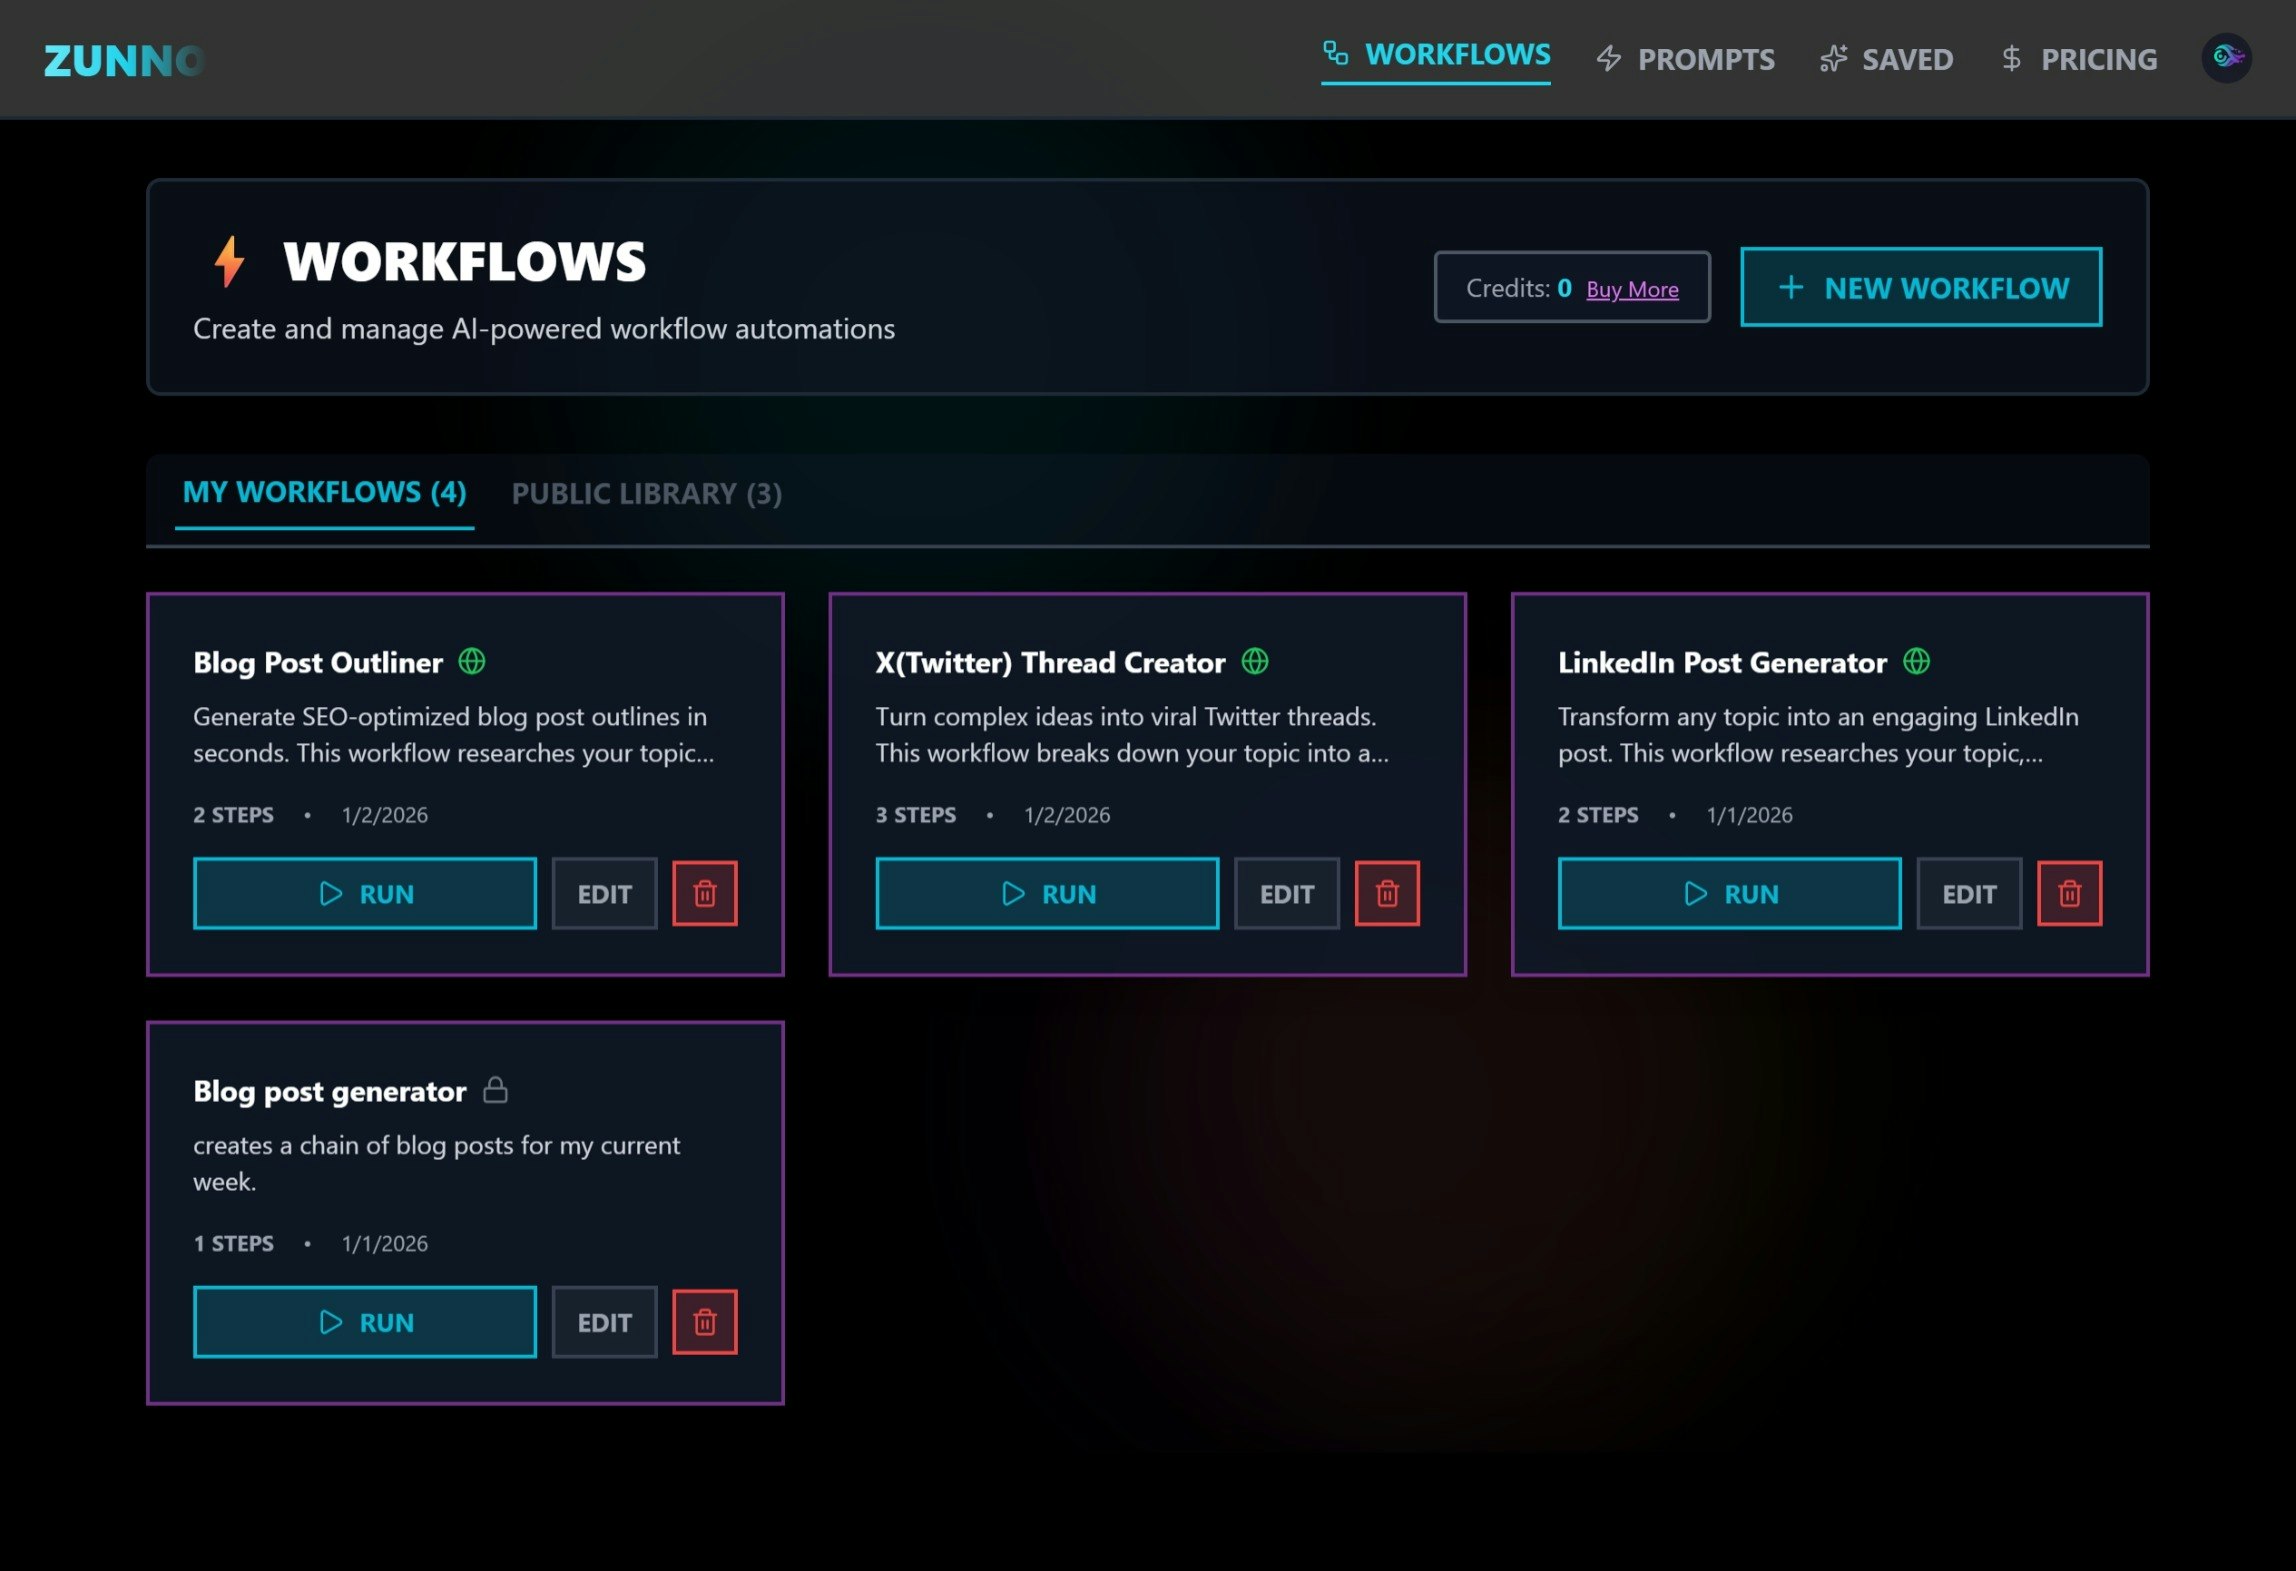Click globe icon next to Blog Post Outliner

point(471,661)
